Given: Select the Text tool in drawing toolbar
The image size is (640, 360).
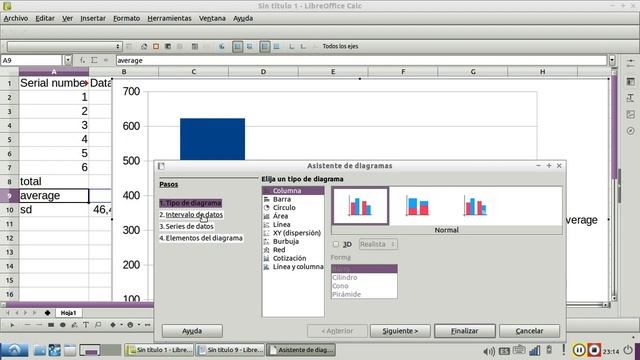Looking at the screenshot, I should pyautogui.click(x=86, y=325).
